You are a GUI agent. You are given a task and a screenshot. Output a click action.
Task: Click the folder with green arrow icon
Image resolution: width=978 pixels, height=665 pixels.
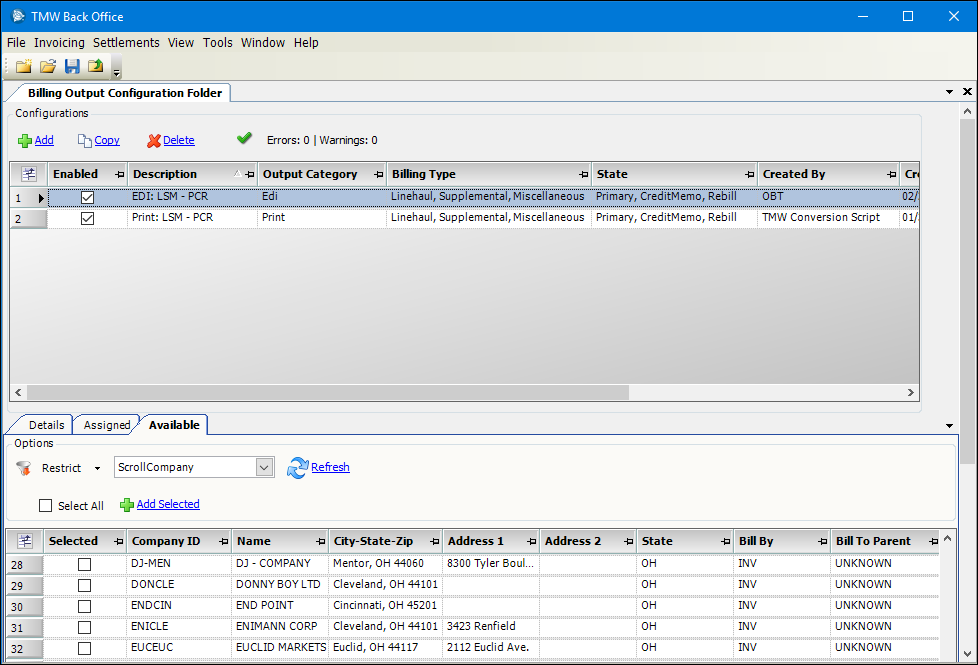[96, 67]
